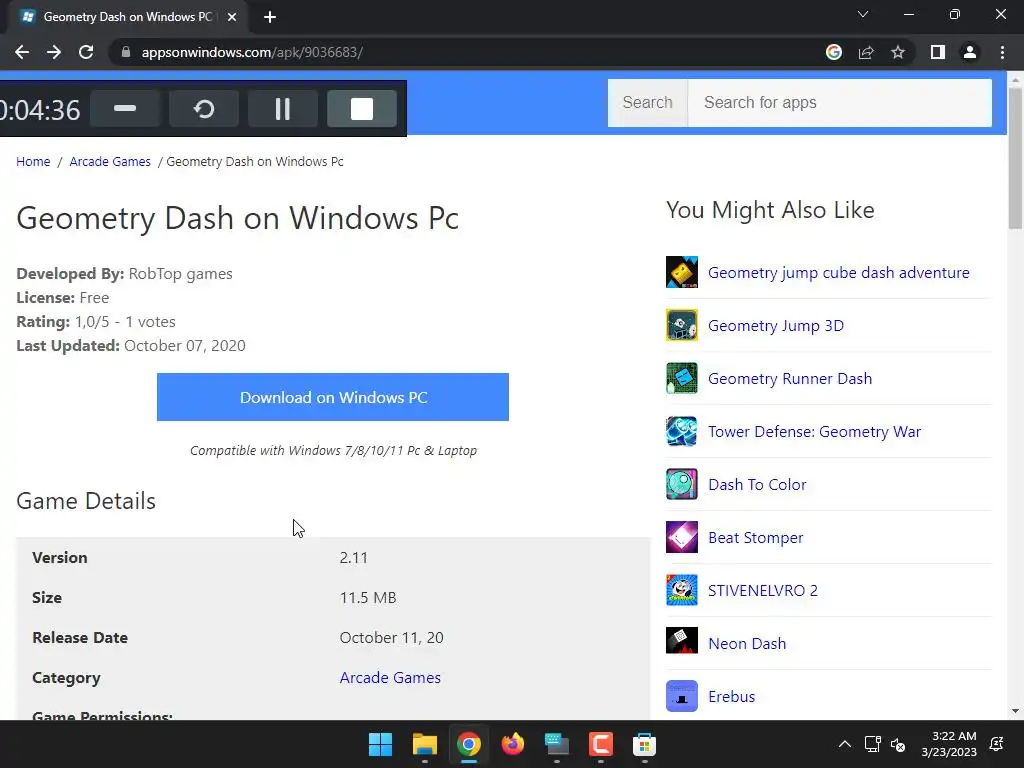This screenshot has width=1024, height=768.
Task: Click the Dash To Color icon
Action: (x=682, y=484)
